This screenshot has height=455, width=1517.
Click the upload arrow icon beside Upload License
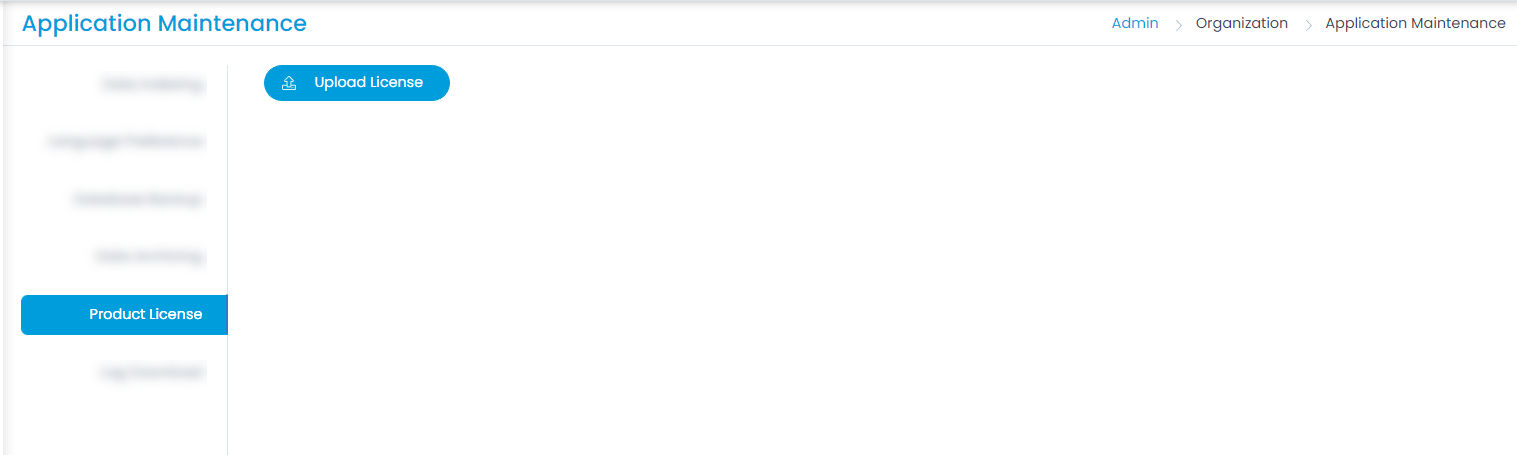[289, 83]
